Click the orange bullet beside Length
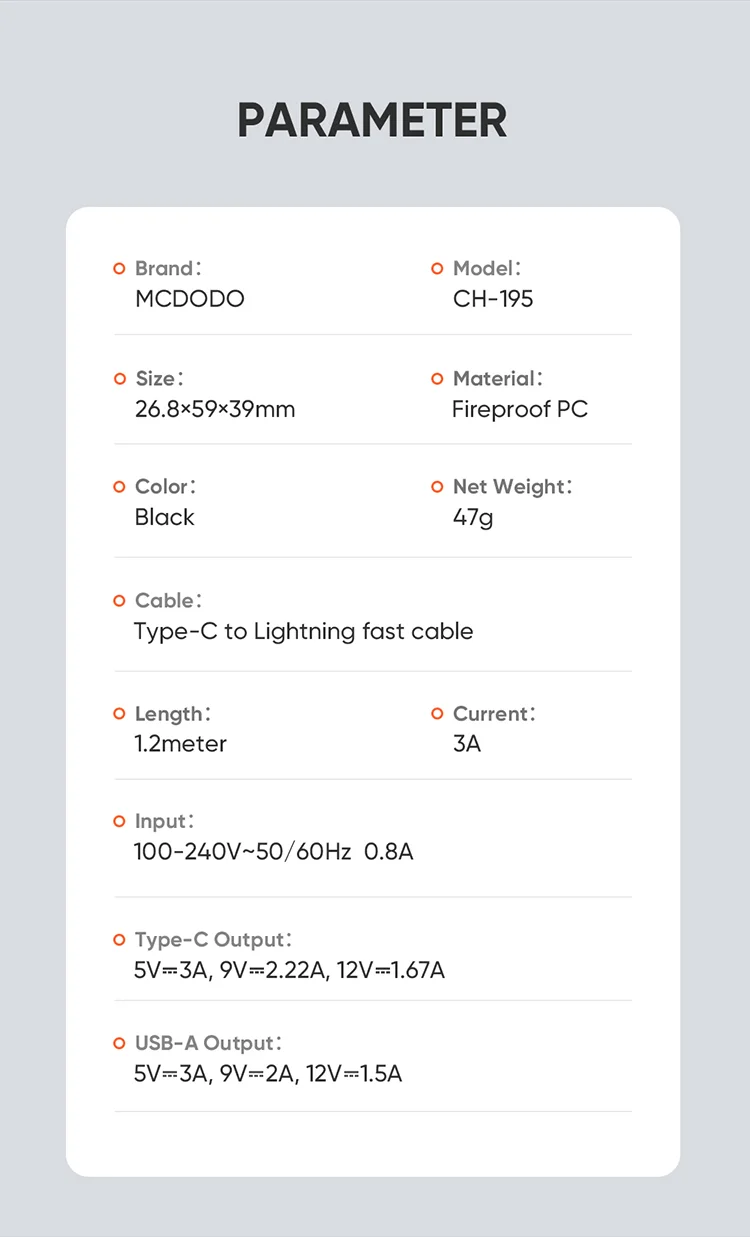This screenshot has height=1237, width=750. tap(120, 714)
